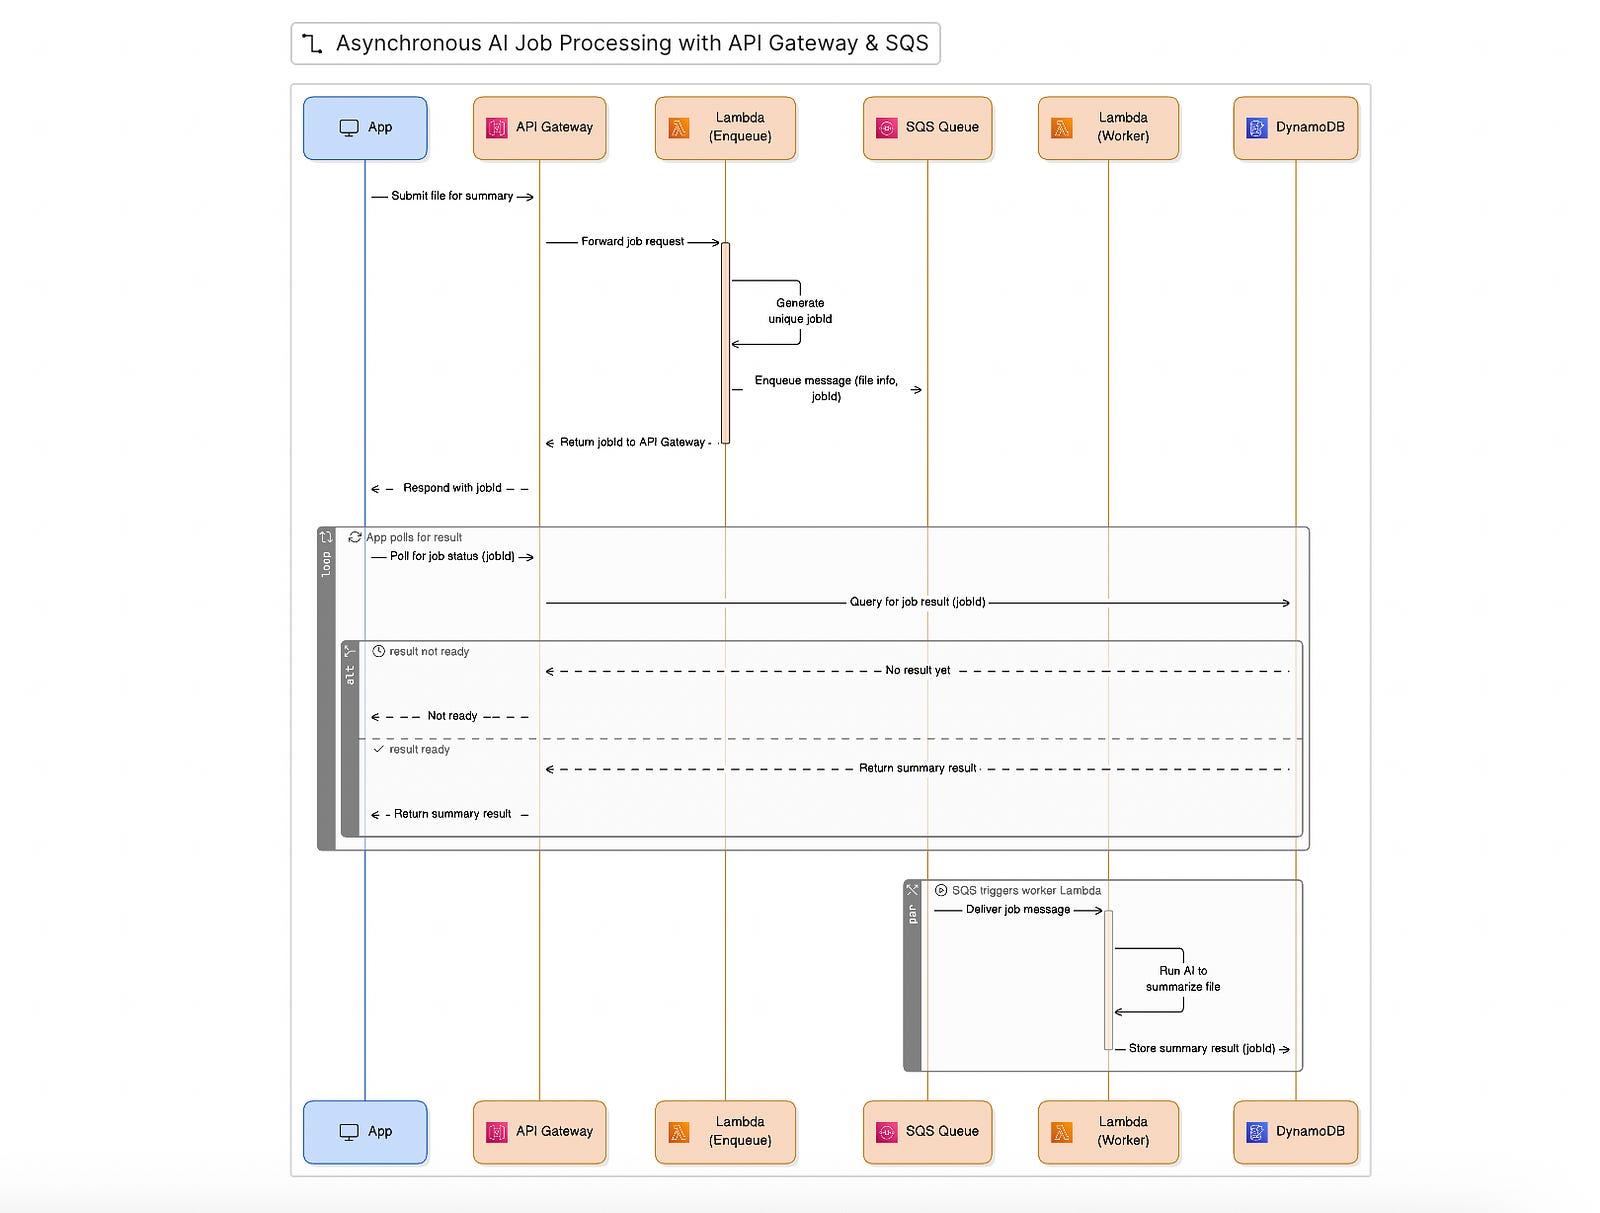
Task: Select the 'Forward job request' message label
Action: pyautogui.click(x=633, y=242)
